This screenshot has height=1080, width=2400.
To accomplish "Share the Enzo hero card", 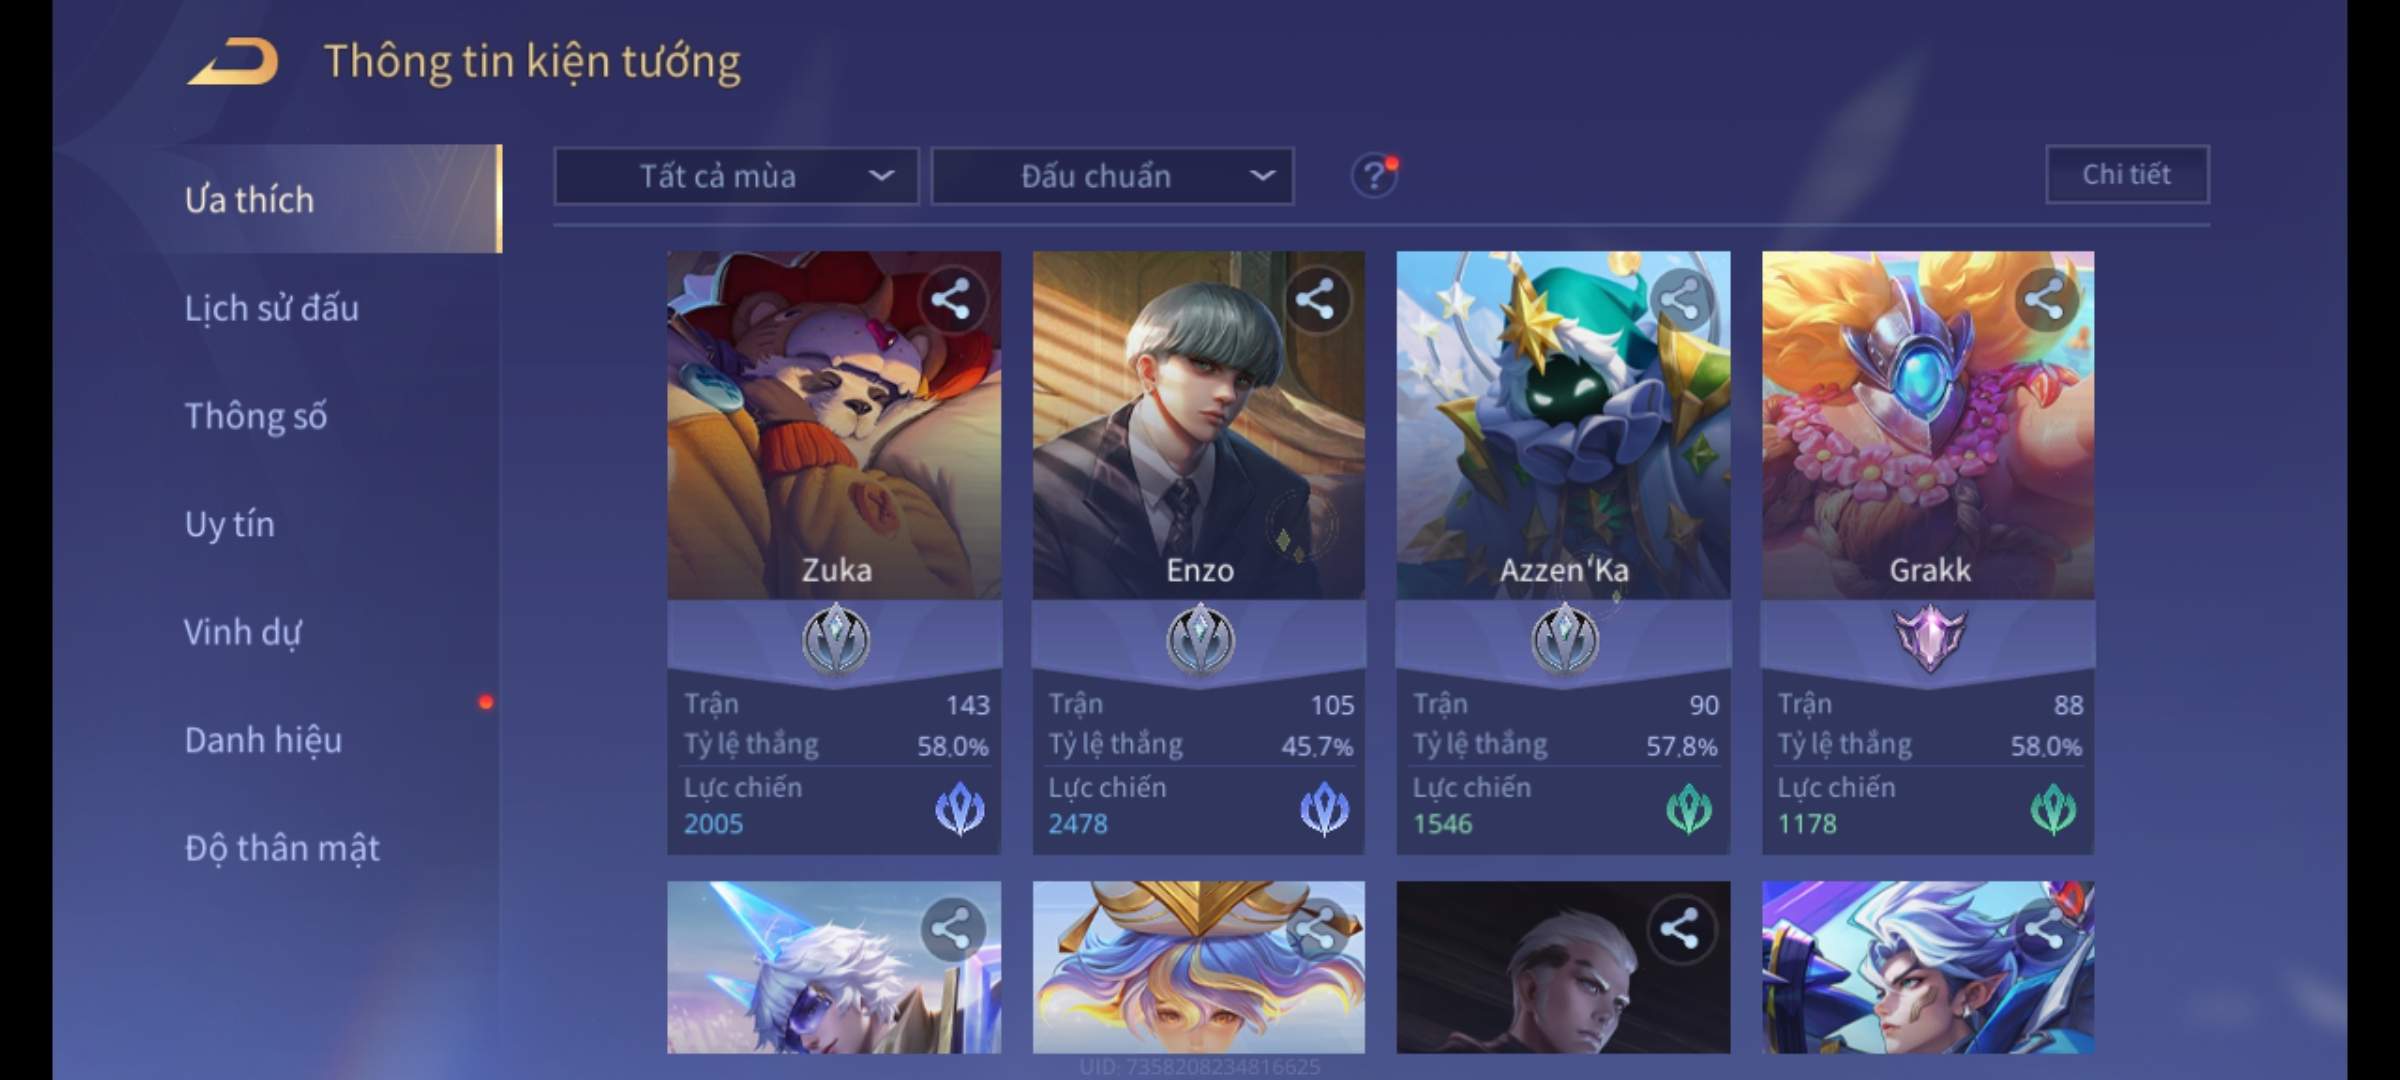I will [1315, 299].
